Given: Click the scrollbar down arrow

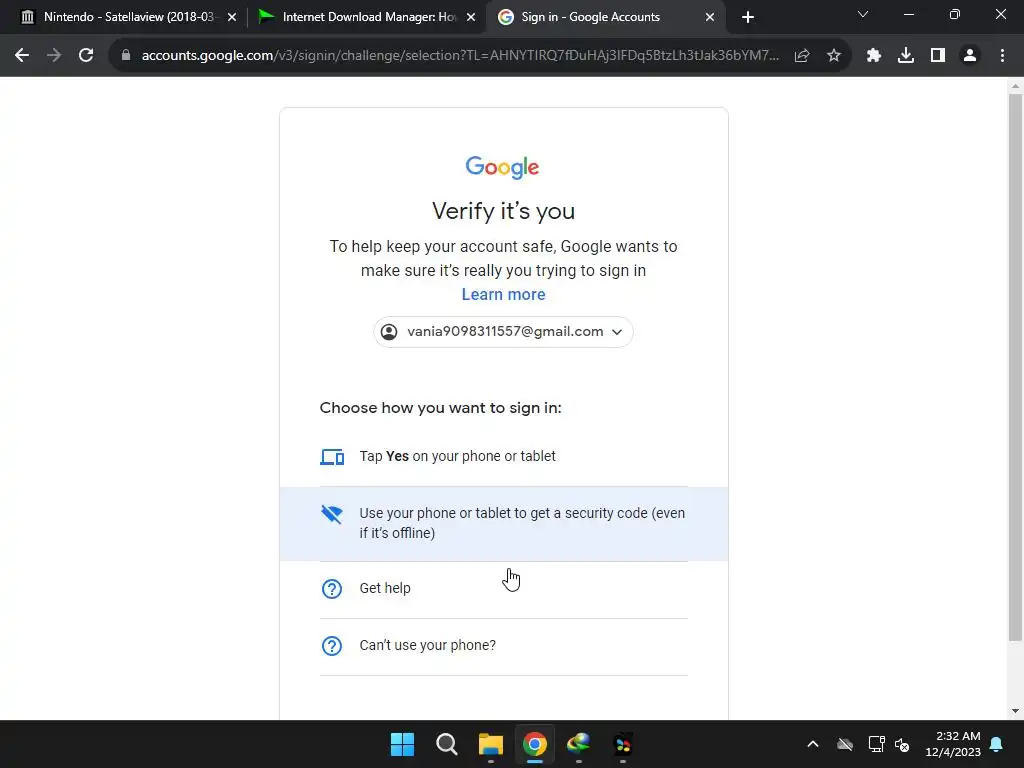Looking at the screenshot, I should [x=1015, y=711].
